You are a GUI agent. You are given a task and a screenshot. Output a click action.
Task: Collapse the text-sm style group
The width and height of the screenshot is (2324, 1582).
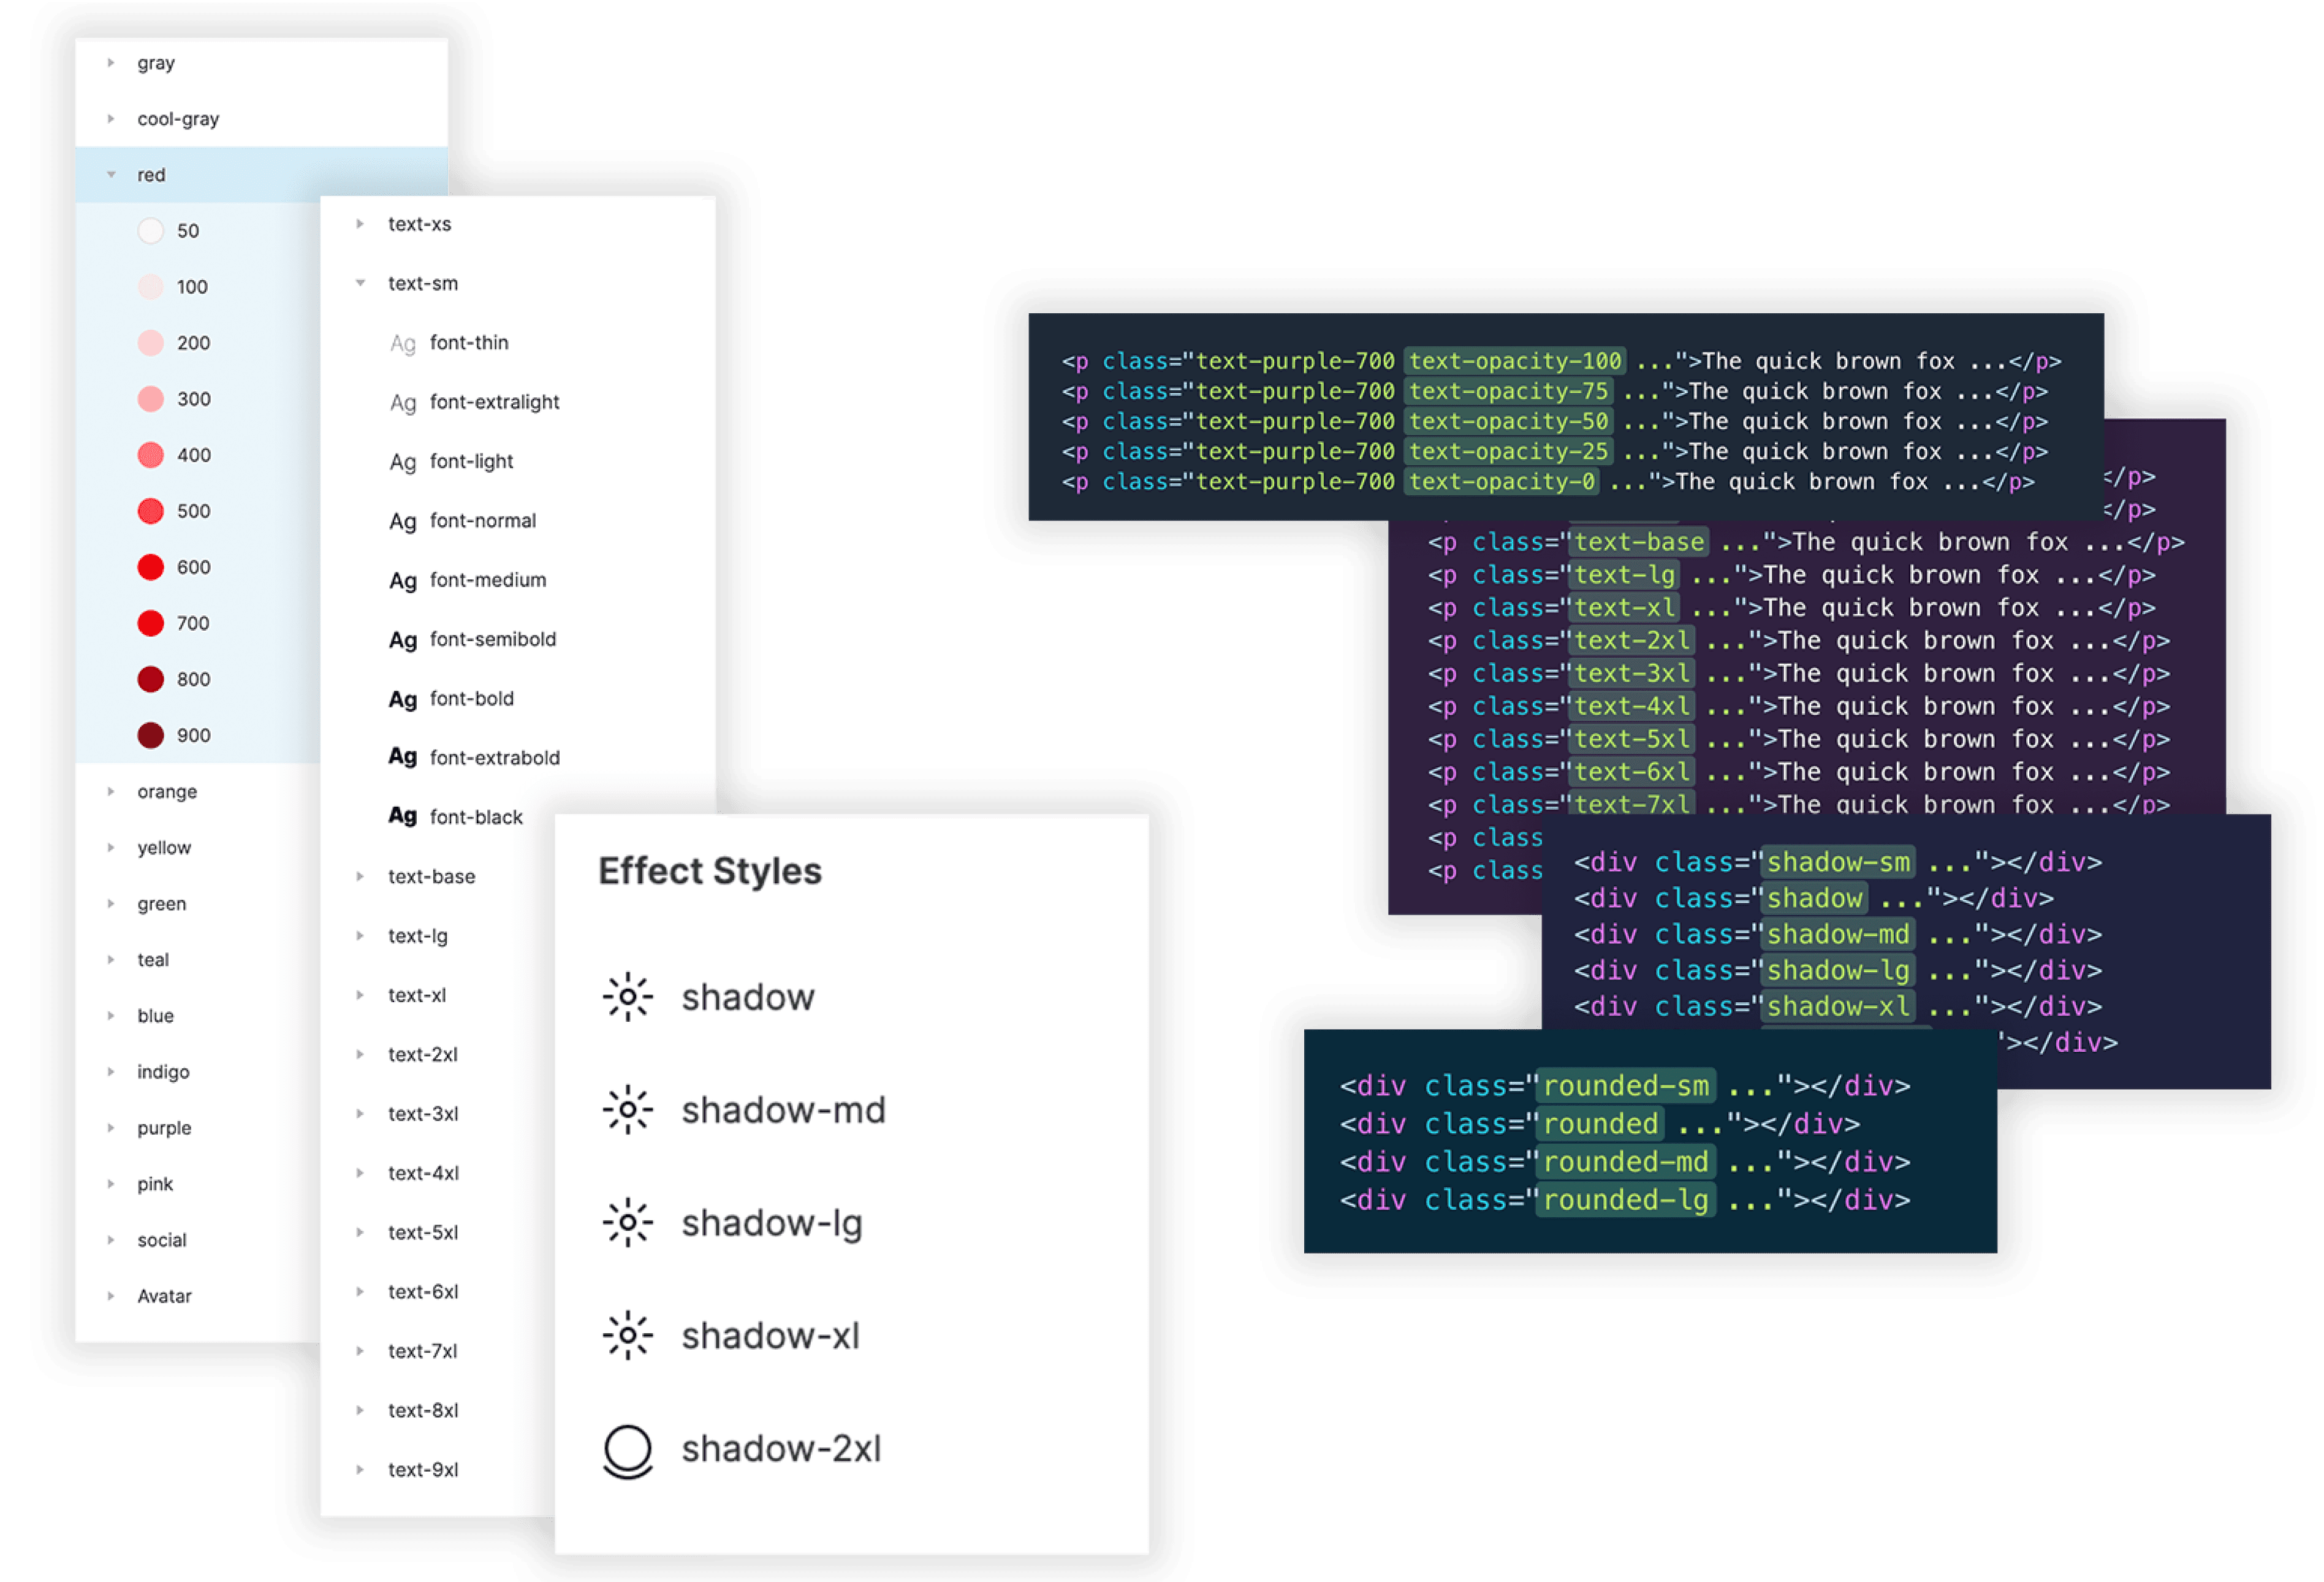point(360,283)
